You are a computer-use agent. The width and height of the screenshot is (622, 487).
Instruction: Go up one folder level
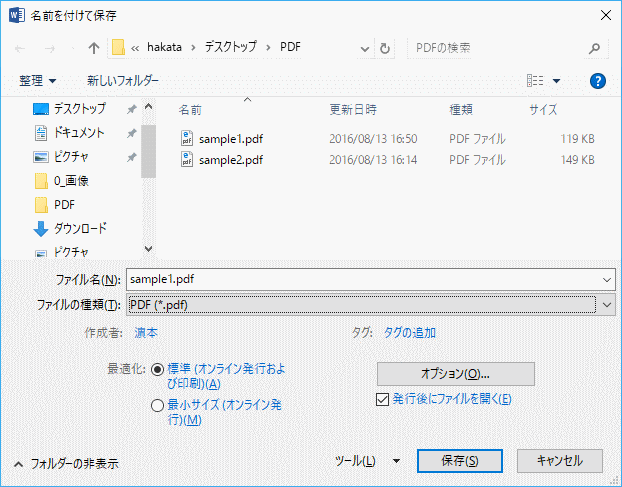pyautogui.click(x=94, y=48)
